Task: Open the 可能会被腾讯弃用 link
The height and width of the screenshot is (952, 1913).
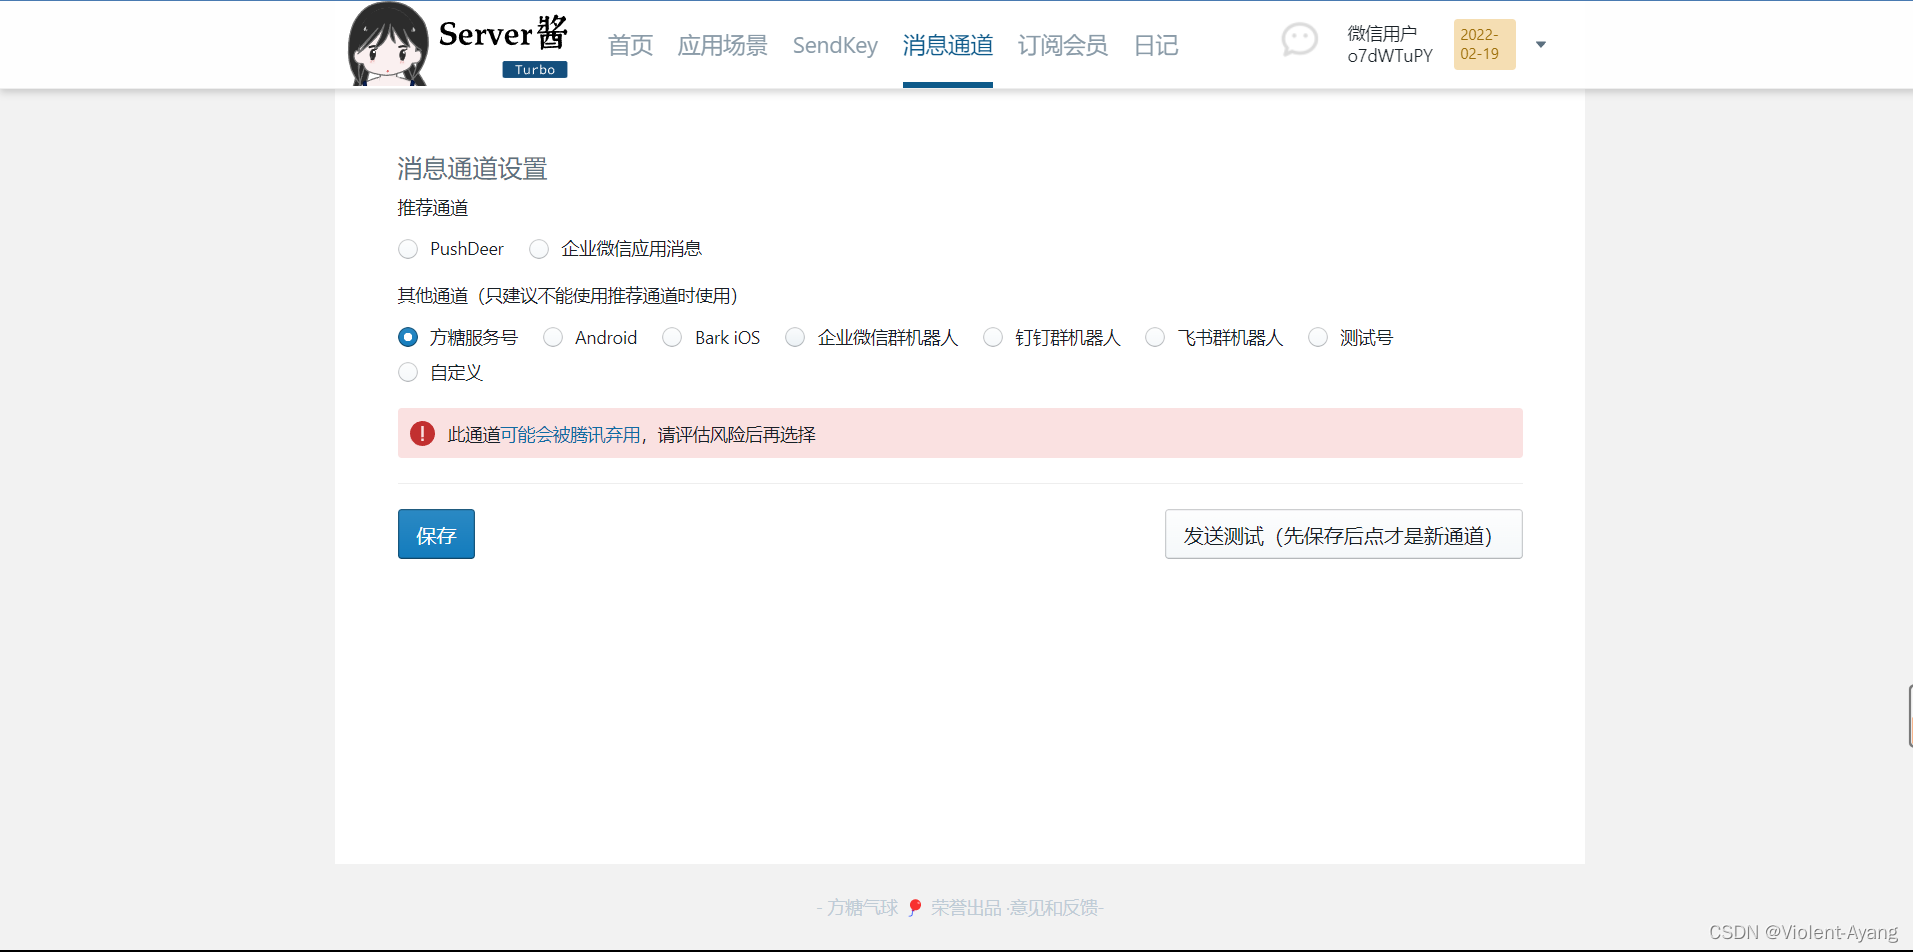Action: [x=570, y=434]
